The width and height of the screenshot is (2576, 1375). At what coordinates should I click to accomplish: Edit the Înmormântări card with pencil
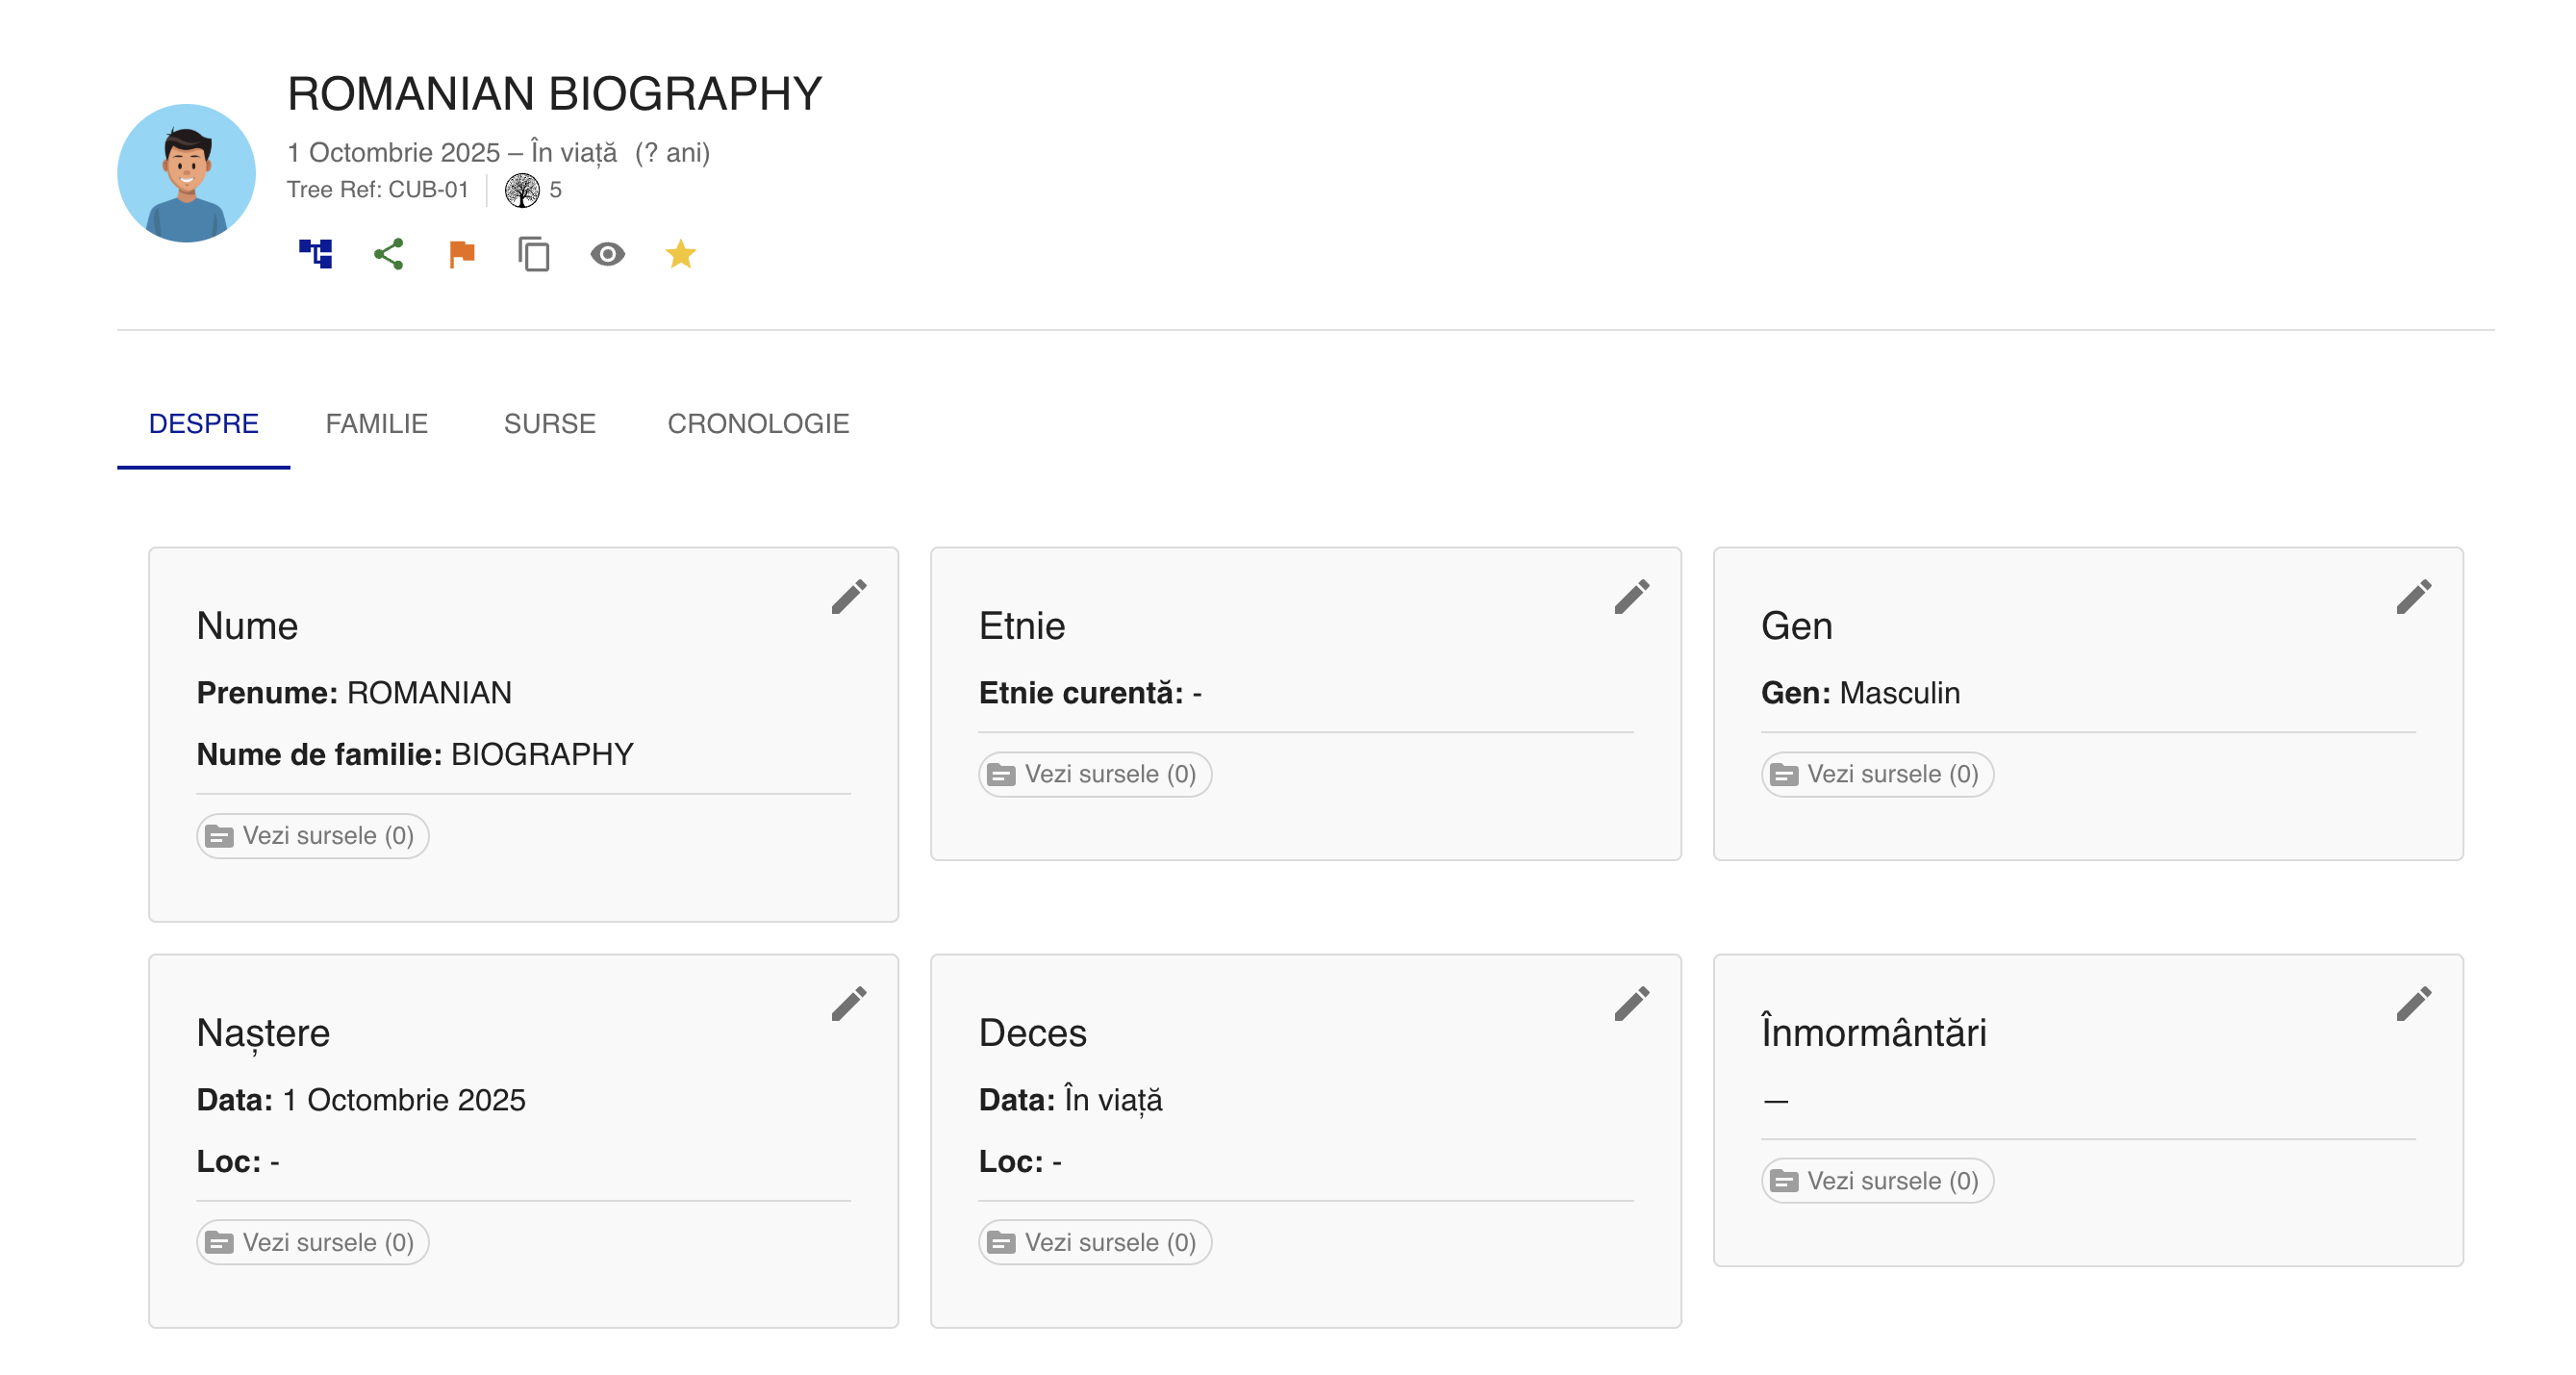2413,1004
